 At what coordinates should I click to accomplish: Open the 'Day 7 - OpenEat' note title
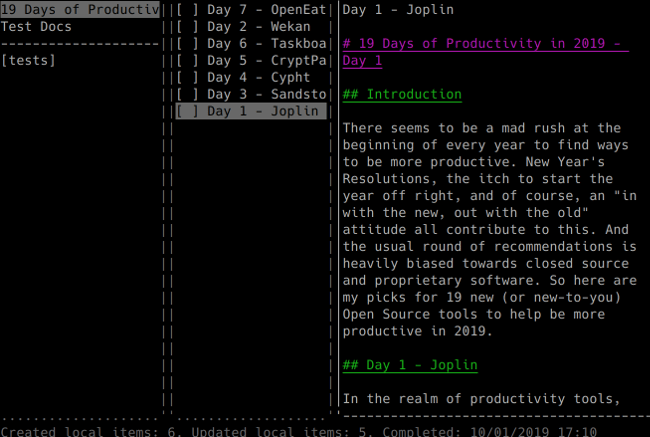tap(266, 10)
